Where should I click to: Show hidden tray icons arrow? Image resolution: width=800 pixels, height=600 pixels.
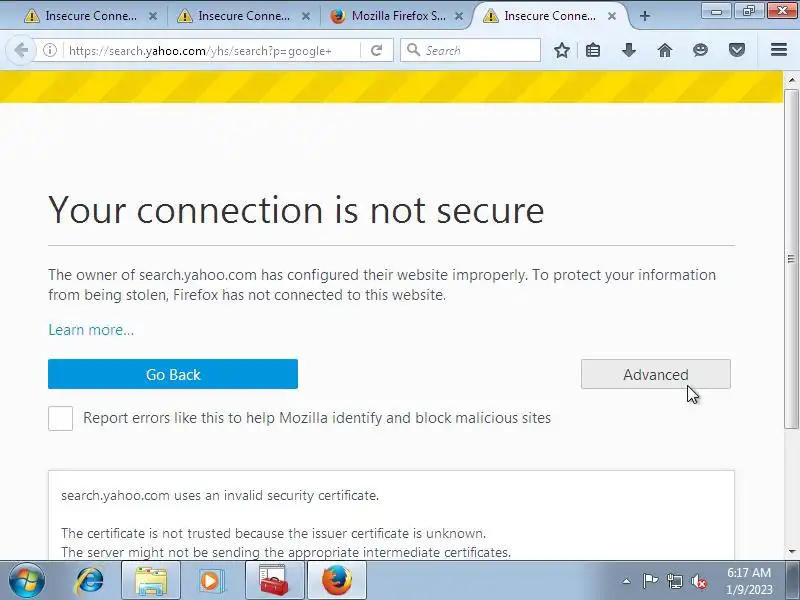[x=626, y=581]
